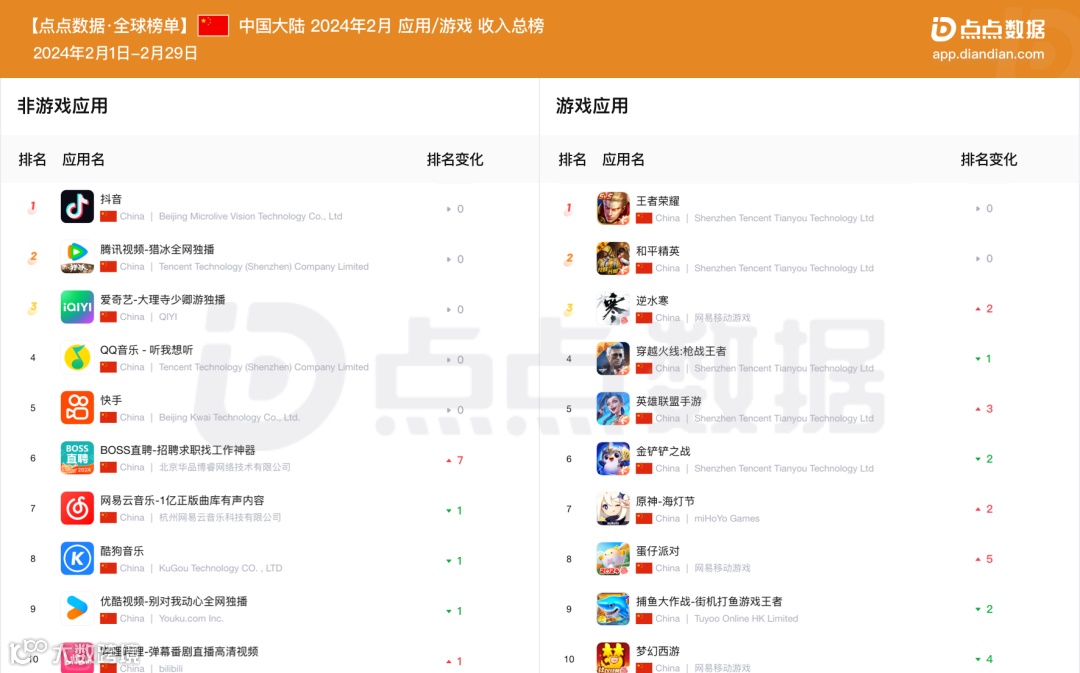Click the 英雄联盟手游 game icon
Viewport: 1080px width, 673px height.
coord(613,409)
